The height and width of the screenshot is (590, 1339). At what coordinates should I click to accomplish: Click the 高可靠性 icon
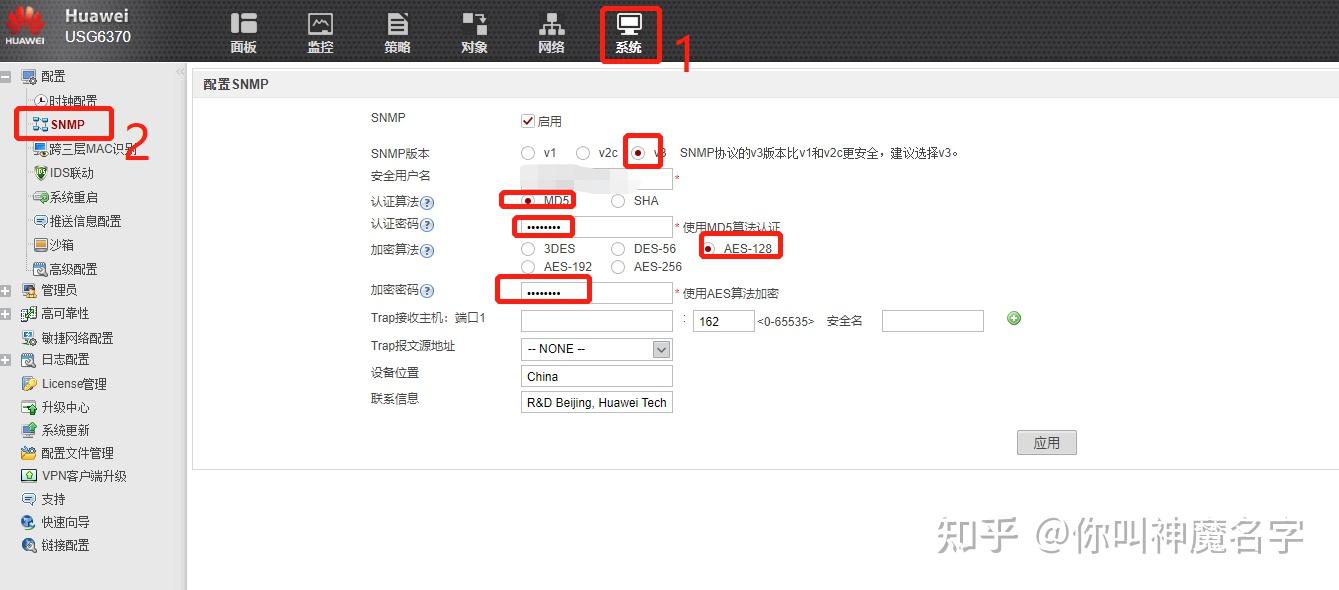tap(29, 314)
